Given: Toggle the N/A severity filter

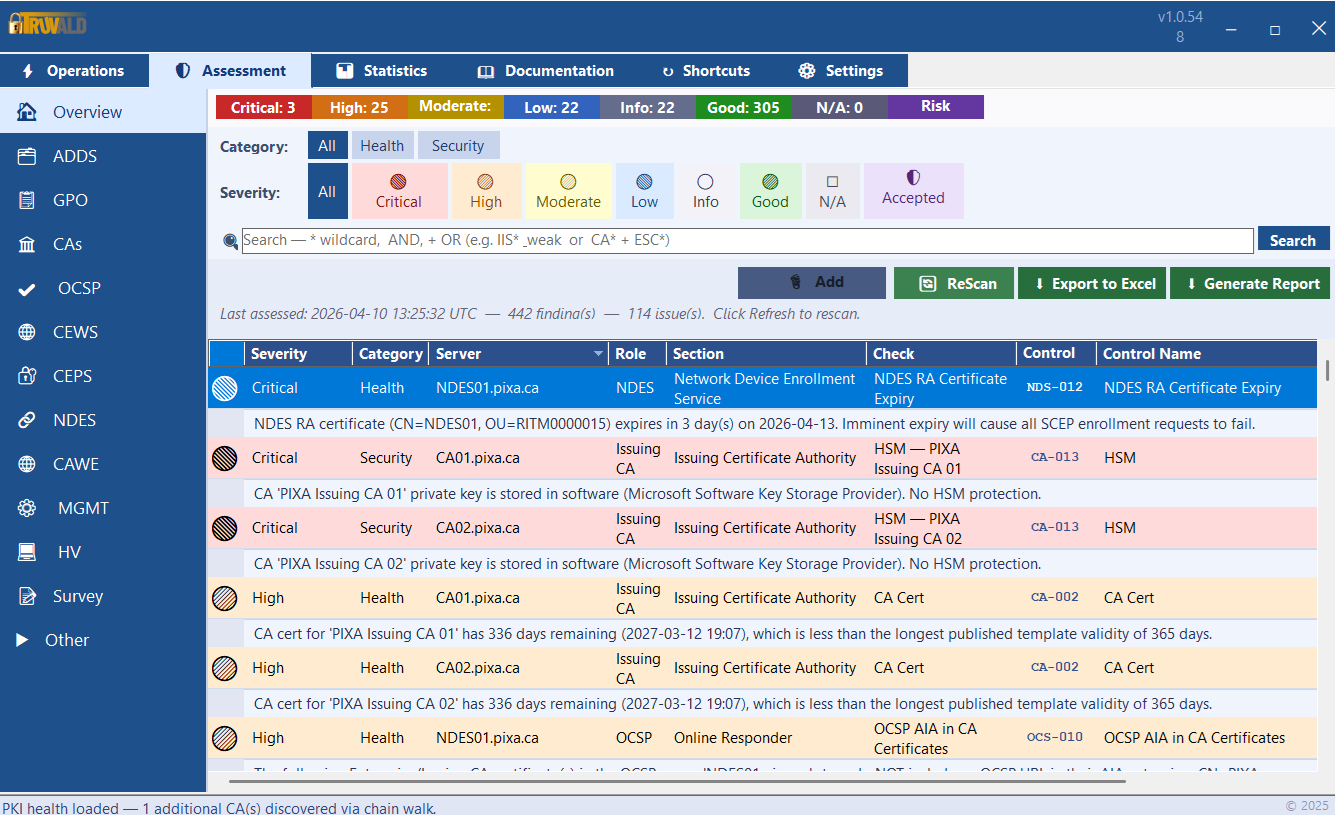Looking at the screenshot, I should tap(832, 191).
